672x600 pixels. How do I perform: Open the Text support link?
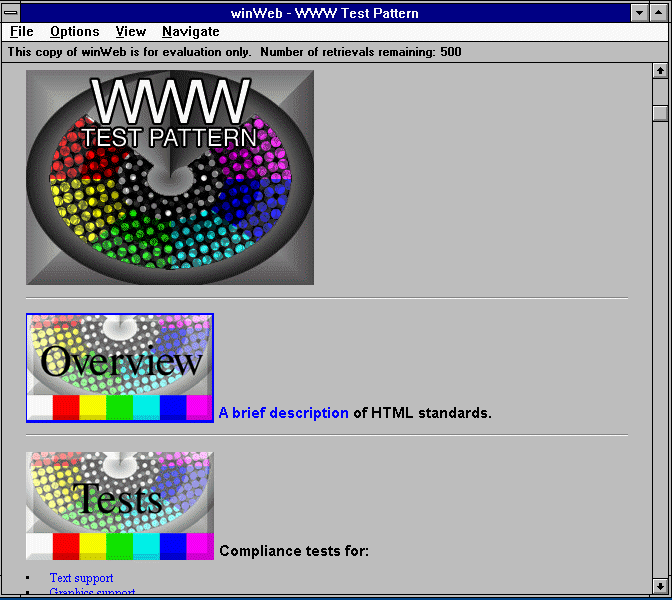[82, 578]
